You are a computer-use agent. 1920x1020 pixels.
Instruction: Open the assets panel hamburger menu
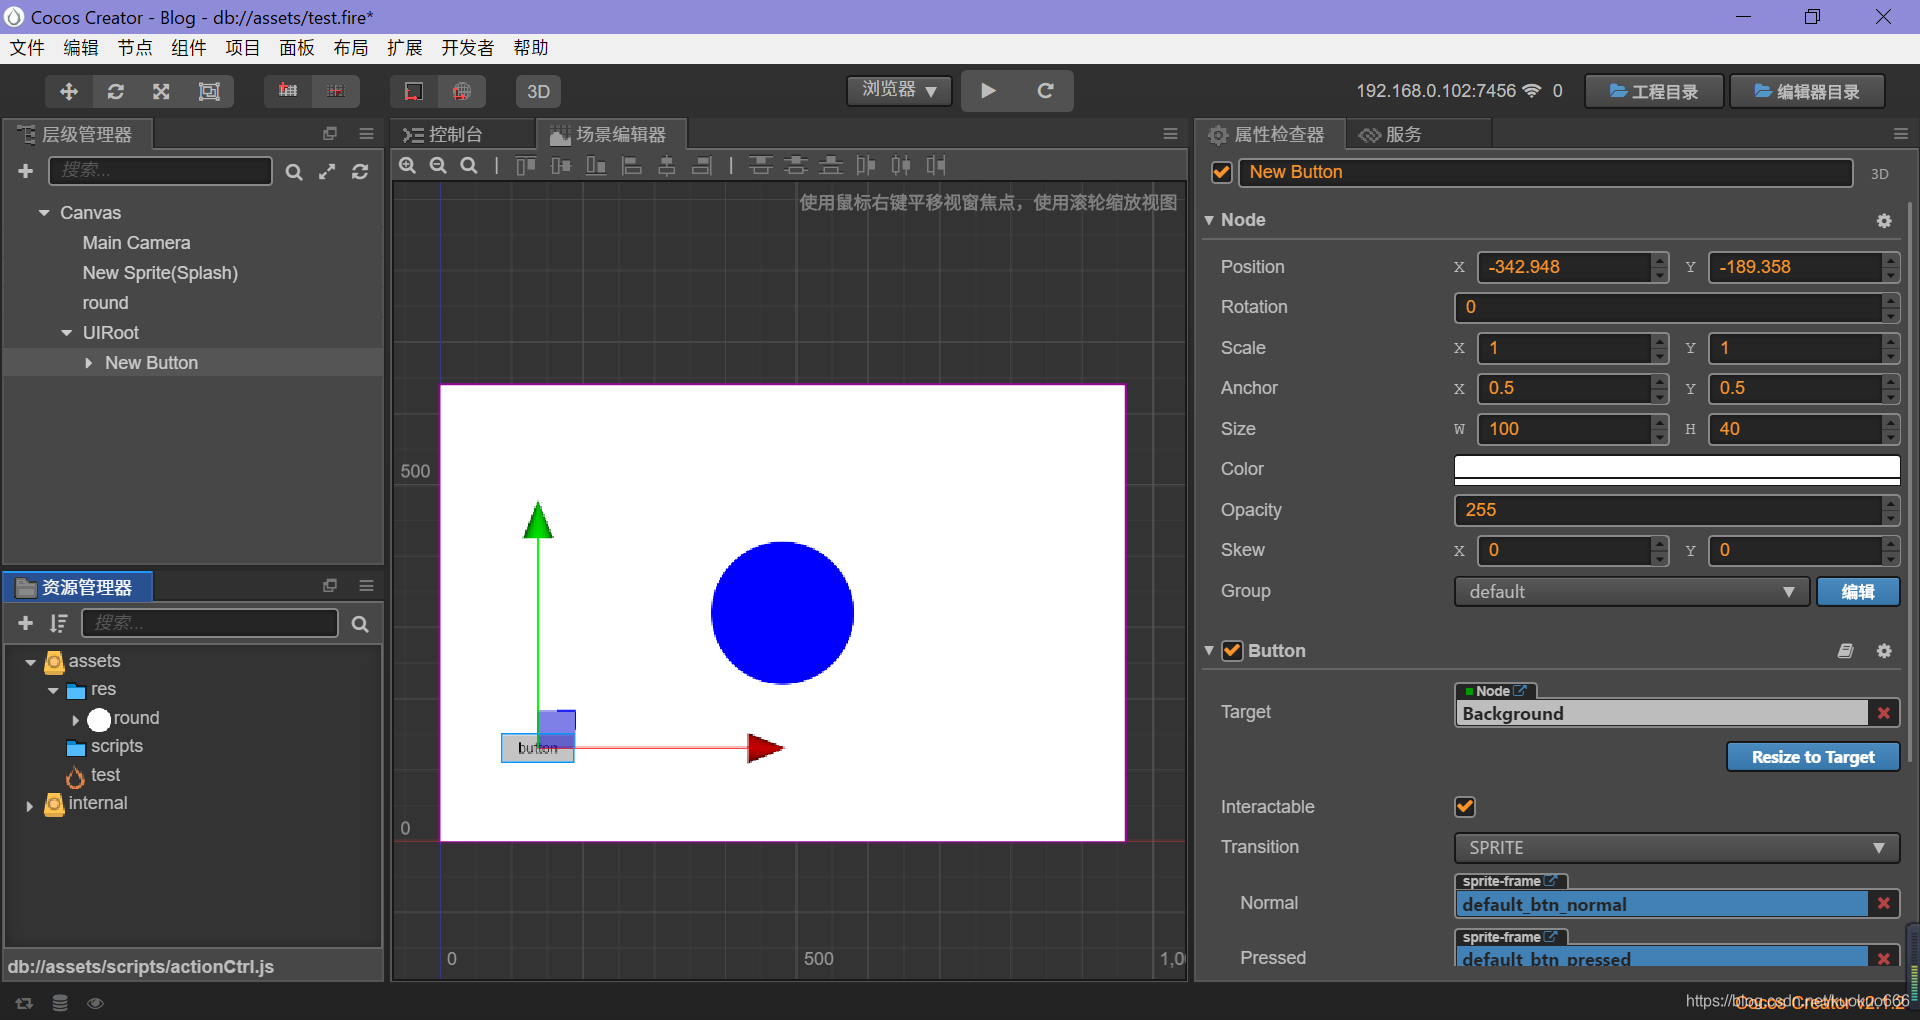367,586
